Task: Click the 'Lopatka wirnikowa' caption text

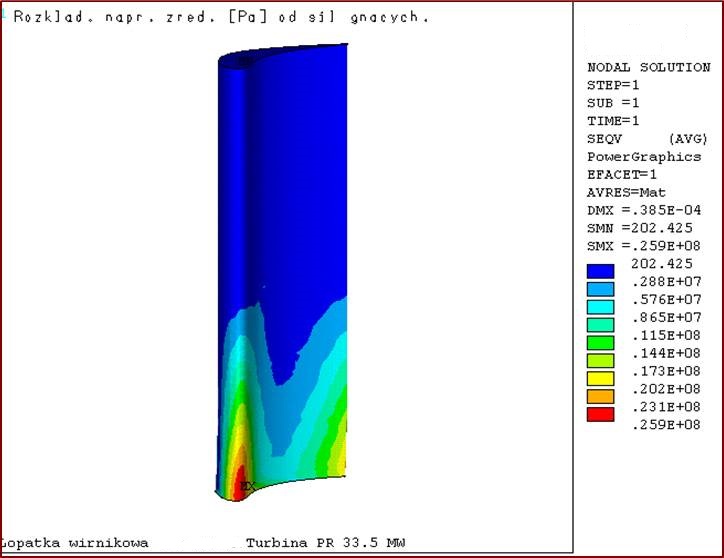Action: [75, 543]
